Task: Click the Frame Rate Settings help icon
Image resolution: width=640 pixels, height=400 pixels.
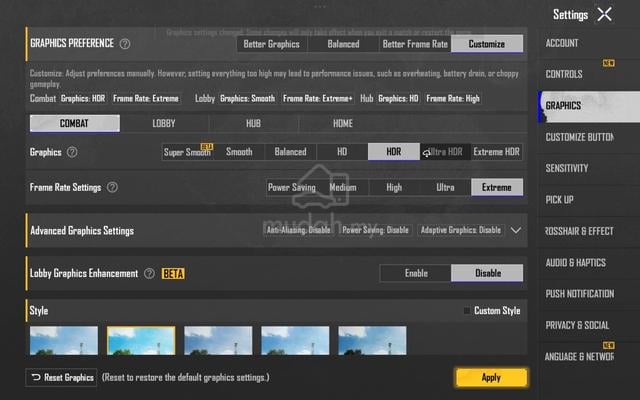Action: click(x=112, y=187)
